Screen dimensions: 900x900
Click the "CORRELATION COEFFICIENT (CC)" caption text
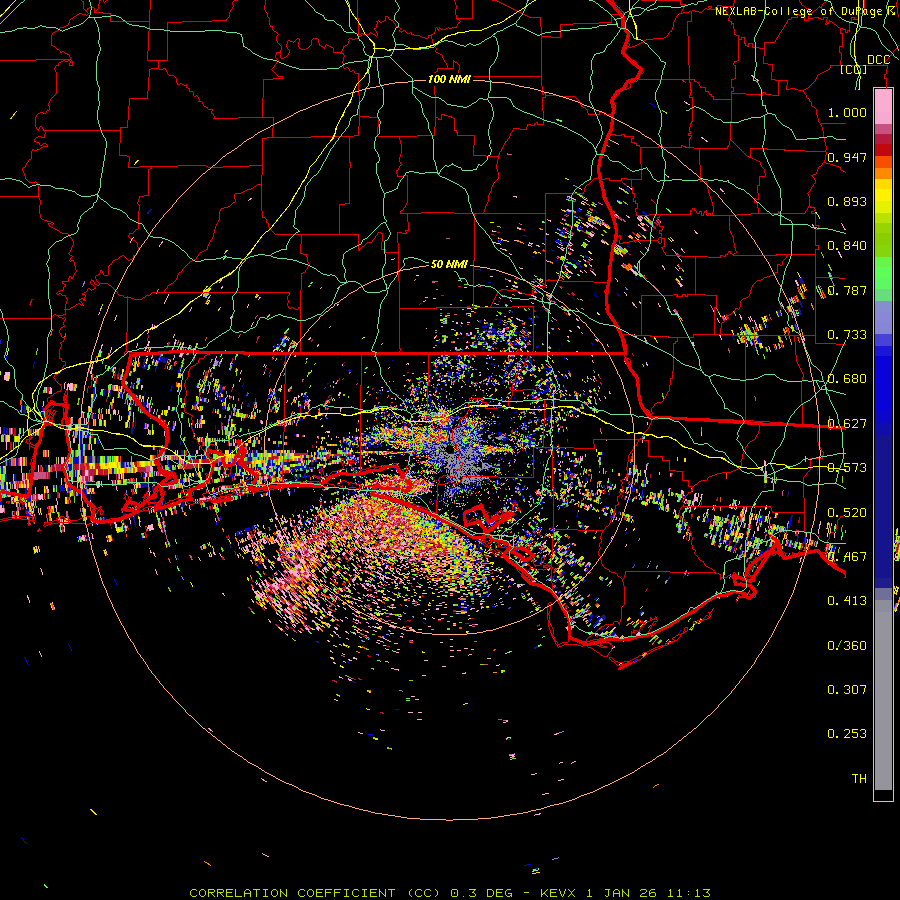pyautogui.click(x=316, y=893)
